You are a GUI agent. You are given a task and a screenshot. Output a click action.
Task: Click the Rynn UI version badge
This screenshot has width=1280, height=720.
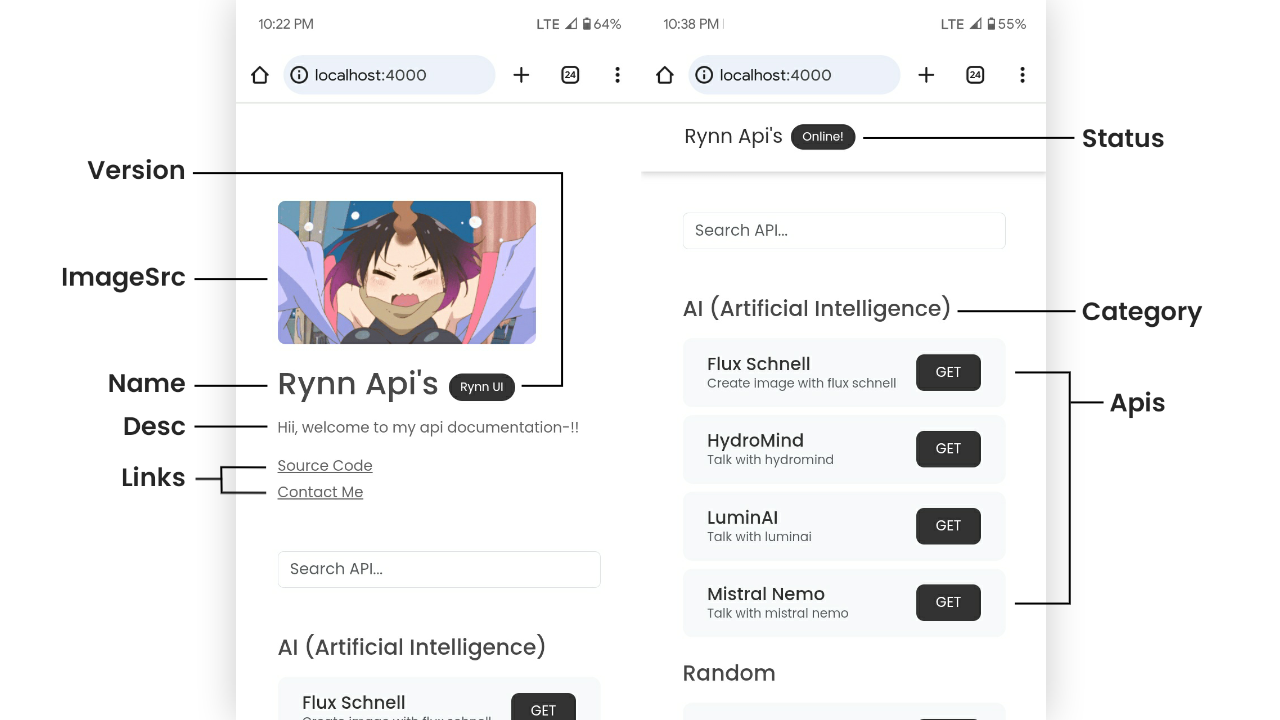(x=482, y=387)
